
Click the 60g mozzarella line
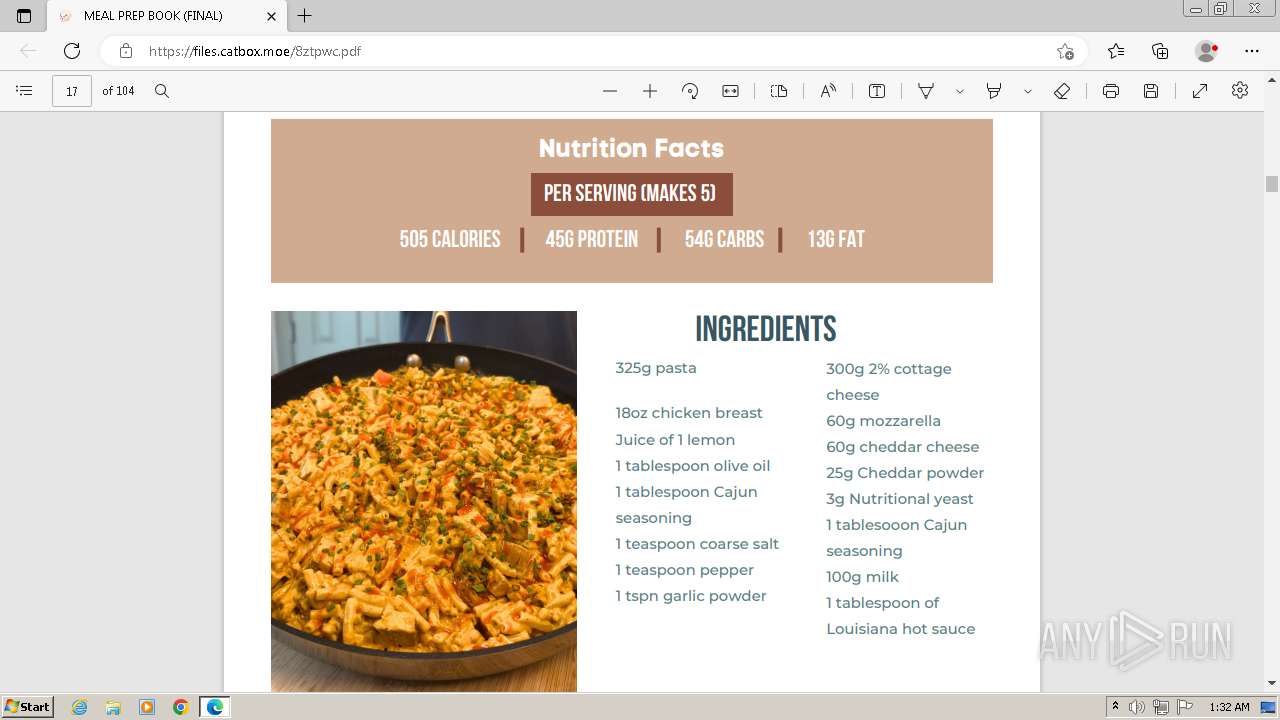[883, 421]
